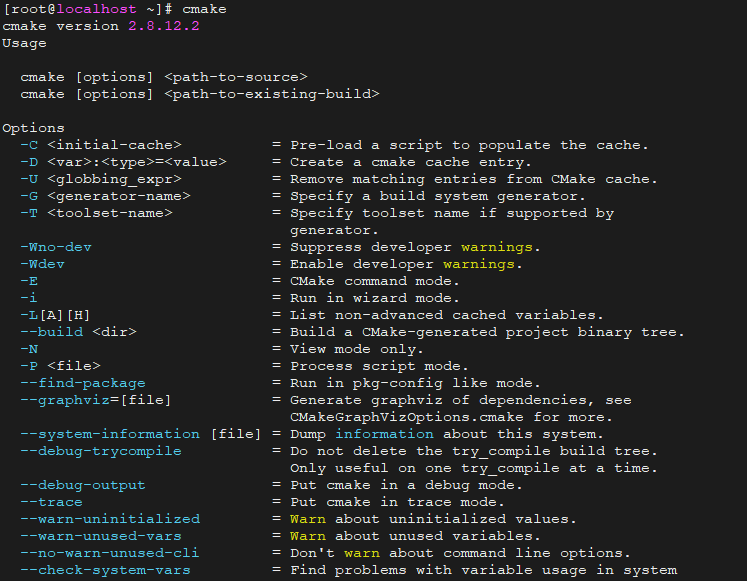Click the version number 2.8.12.2
The height and width of the screenshot is (581, 747).
tap(164, 26)
